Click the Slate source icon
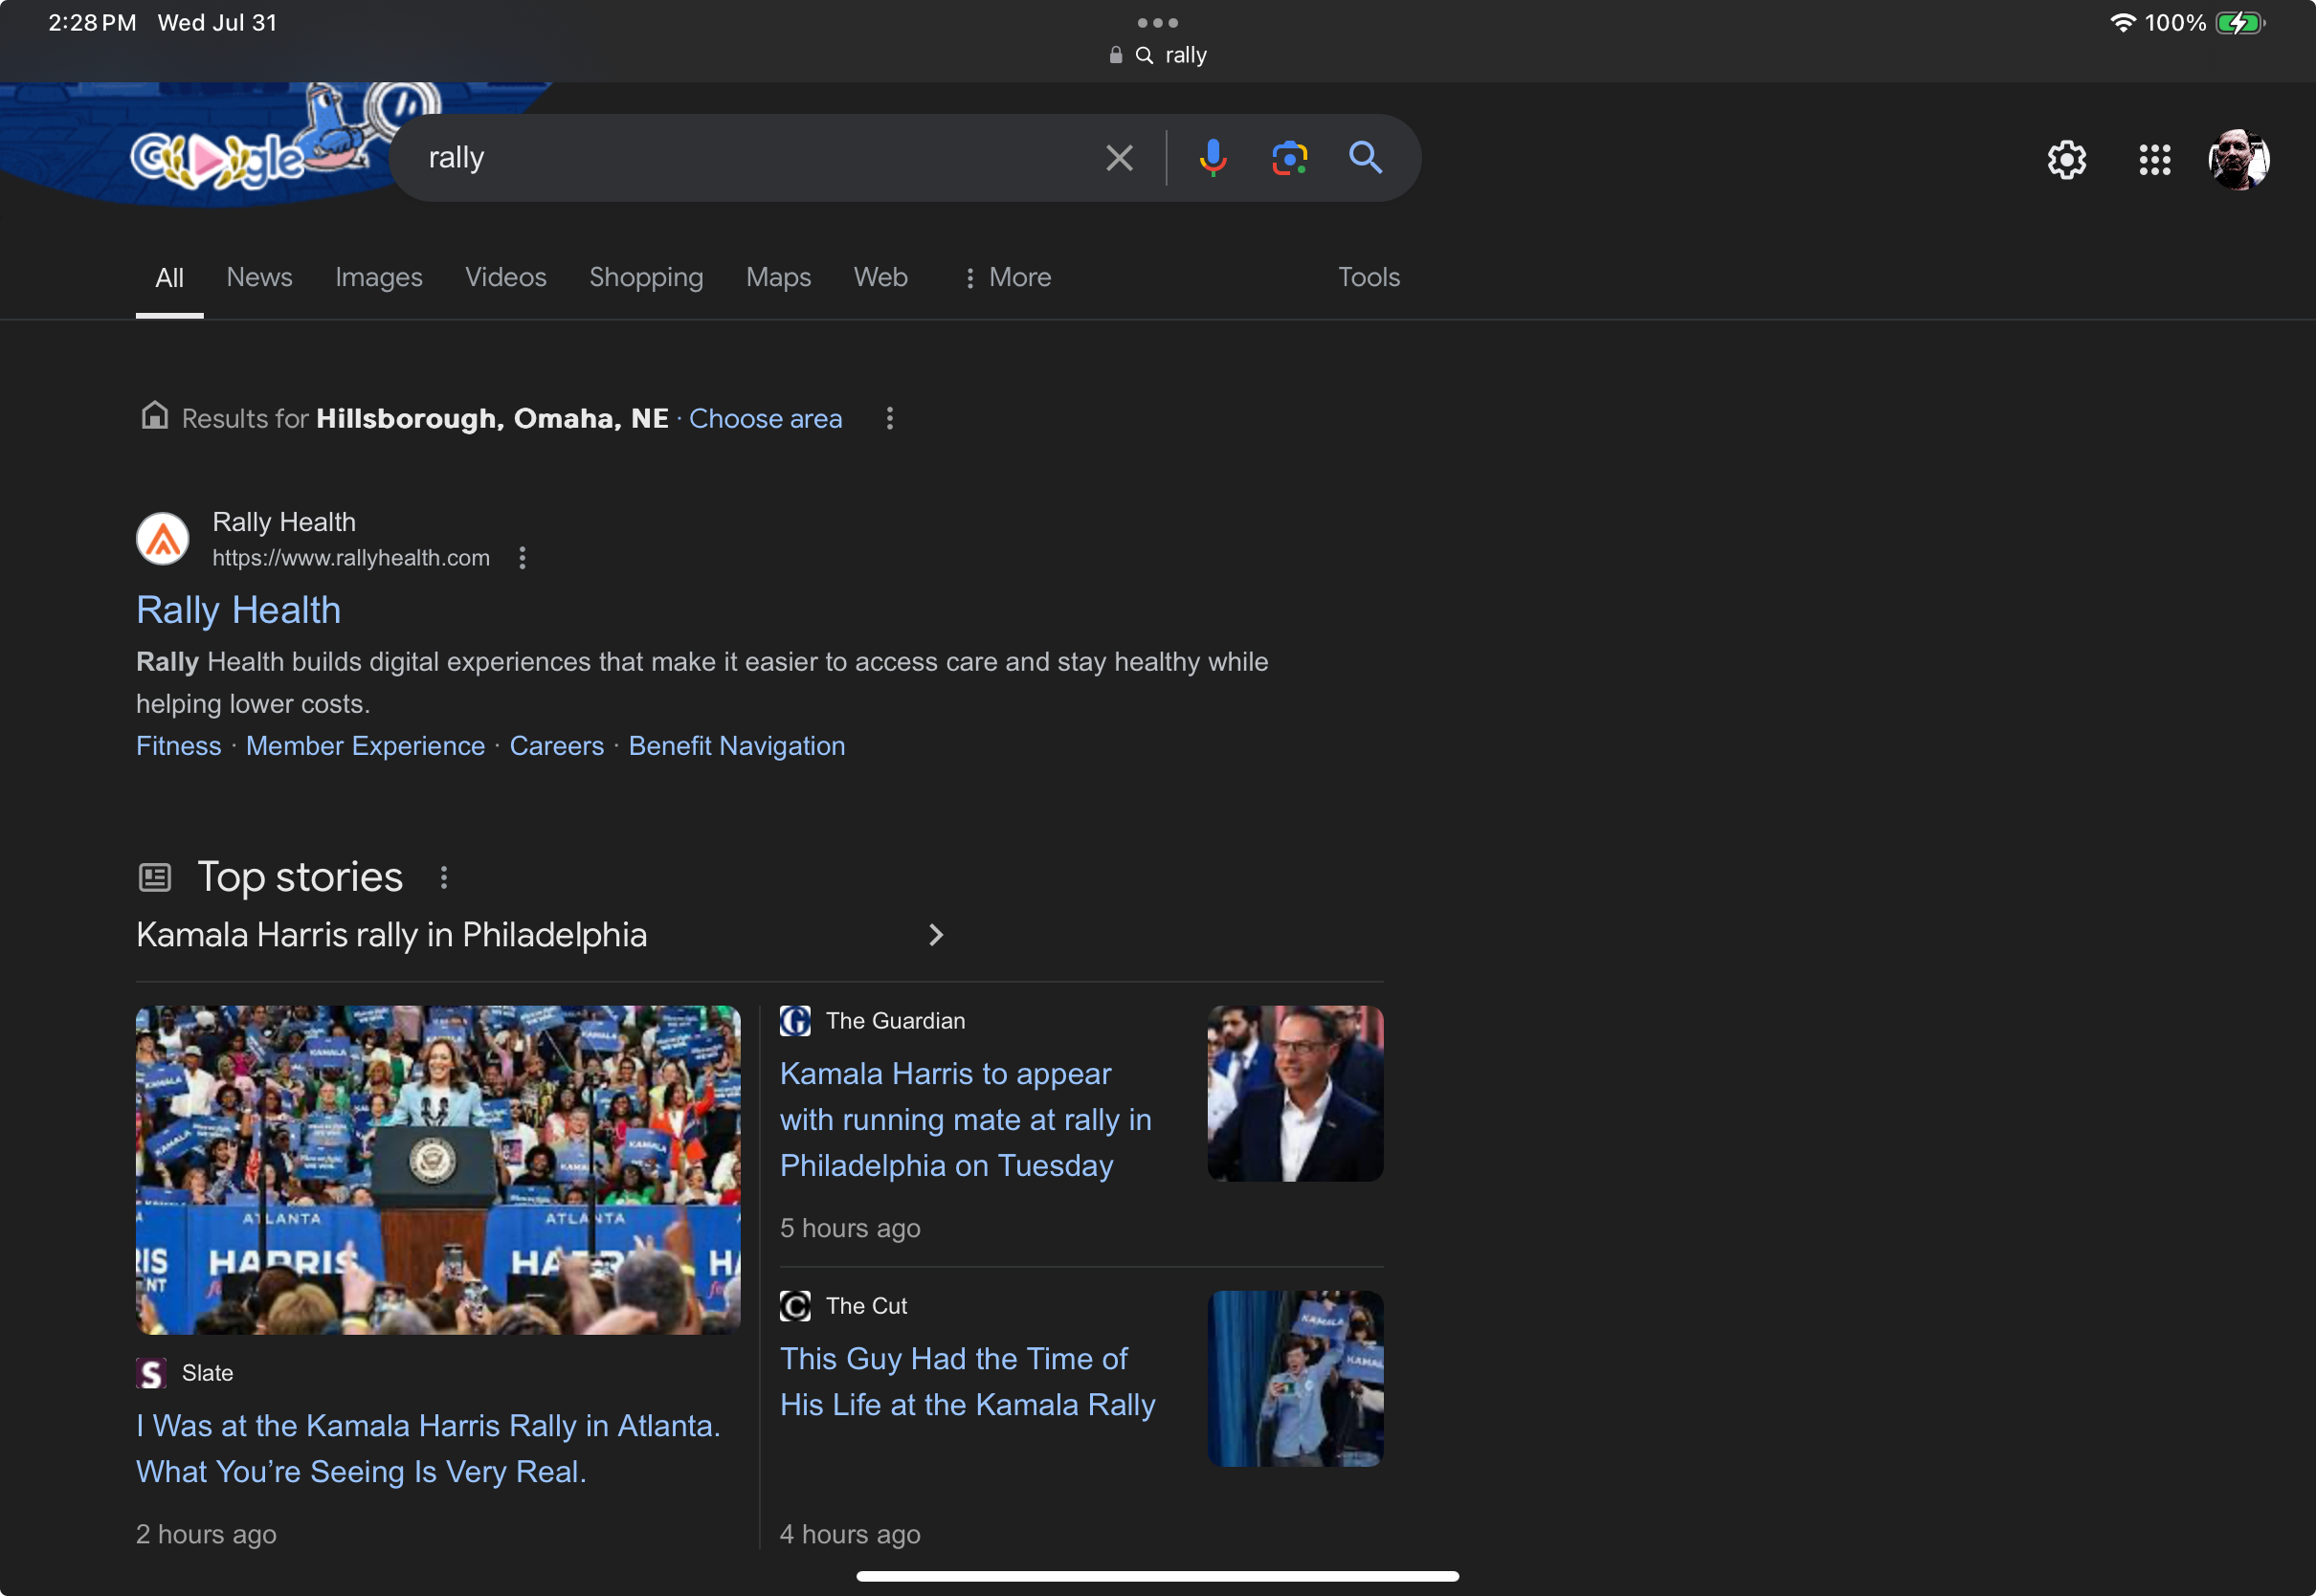Screen dimensions: 2316x1596 pos(151,1373)
